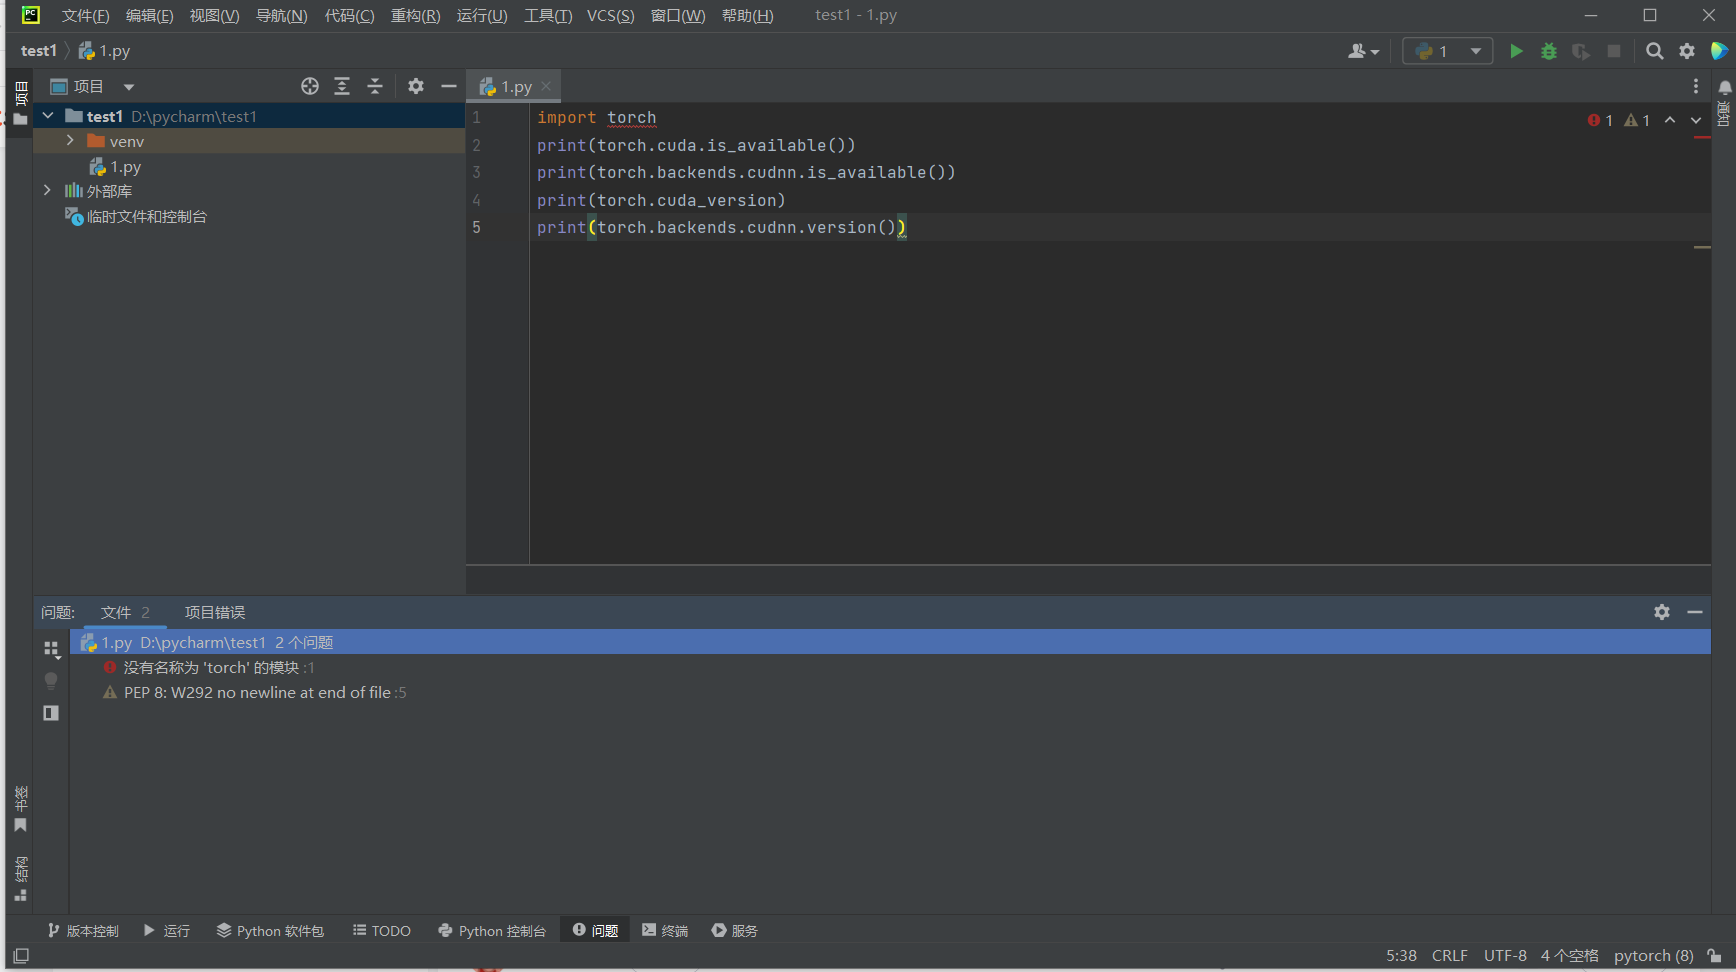Open the 运行(U) menu
Image resolution: width=1736 pixels, height=972 pixels.
[482, 15]
